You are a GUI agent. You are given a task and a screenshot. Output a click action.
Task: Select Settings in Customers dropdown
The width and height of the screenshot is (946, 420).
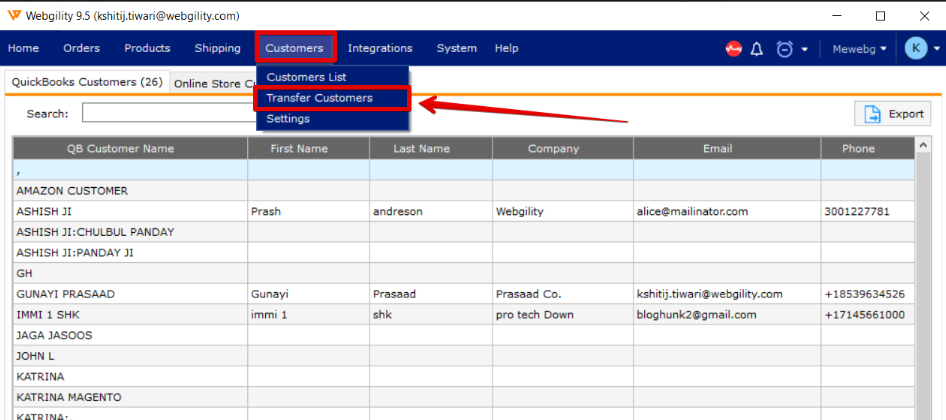pyautogui.click(x=332, y=119)
